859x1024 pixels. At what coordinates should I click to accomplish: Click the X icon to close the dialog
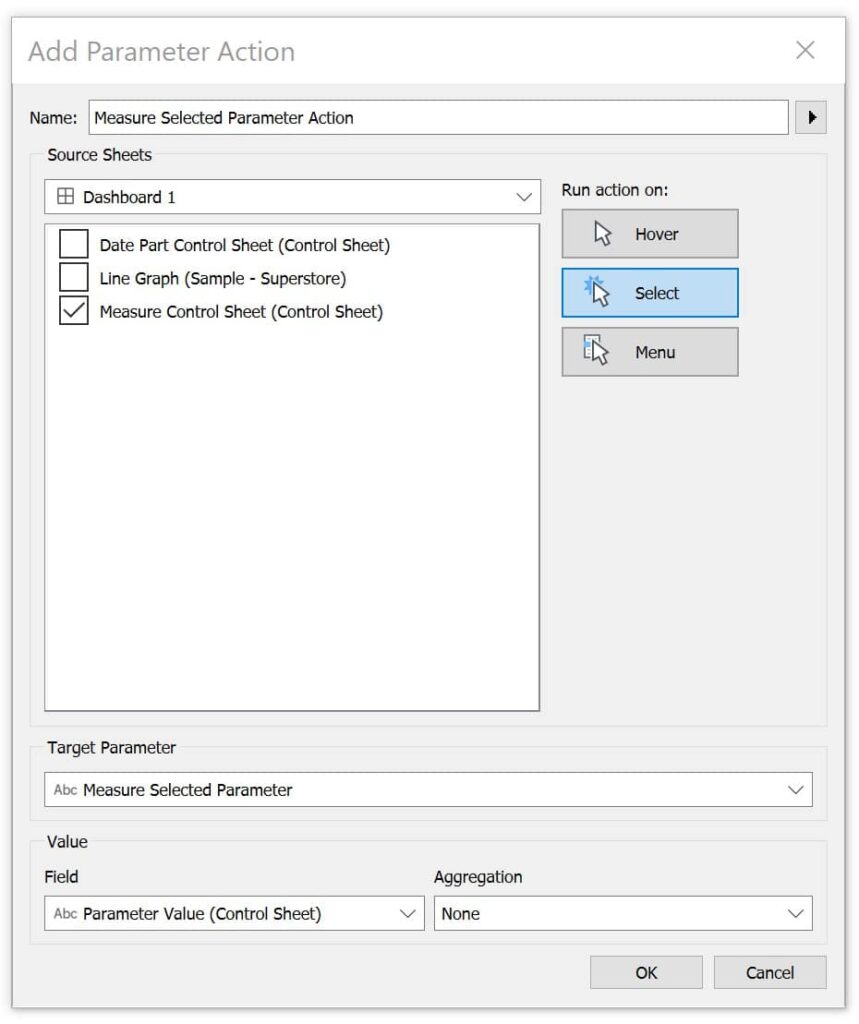pyautogui.click(x=806, y=51)
